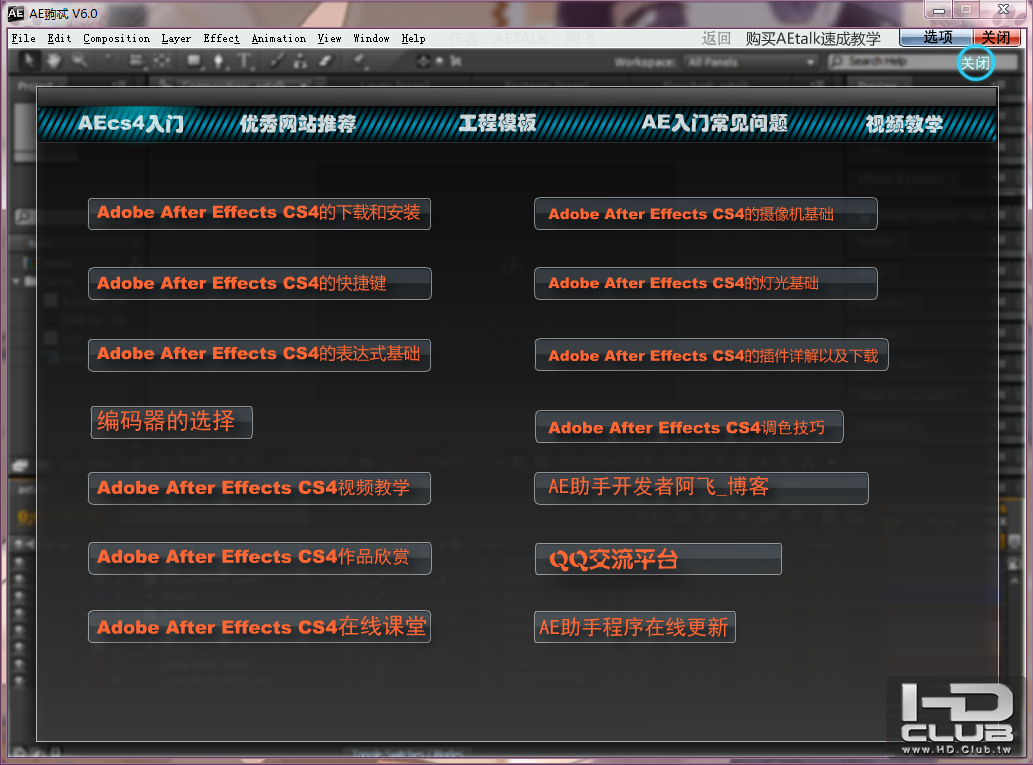Open the File menu
This screenshot has height=765, width=1033.
[x=24, y=38]
